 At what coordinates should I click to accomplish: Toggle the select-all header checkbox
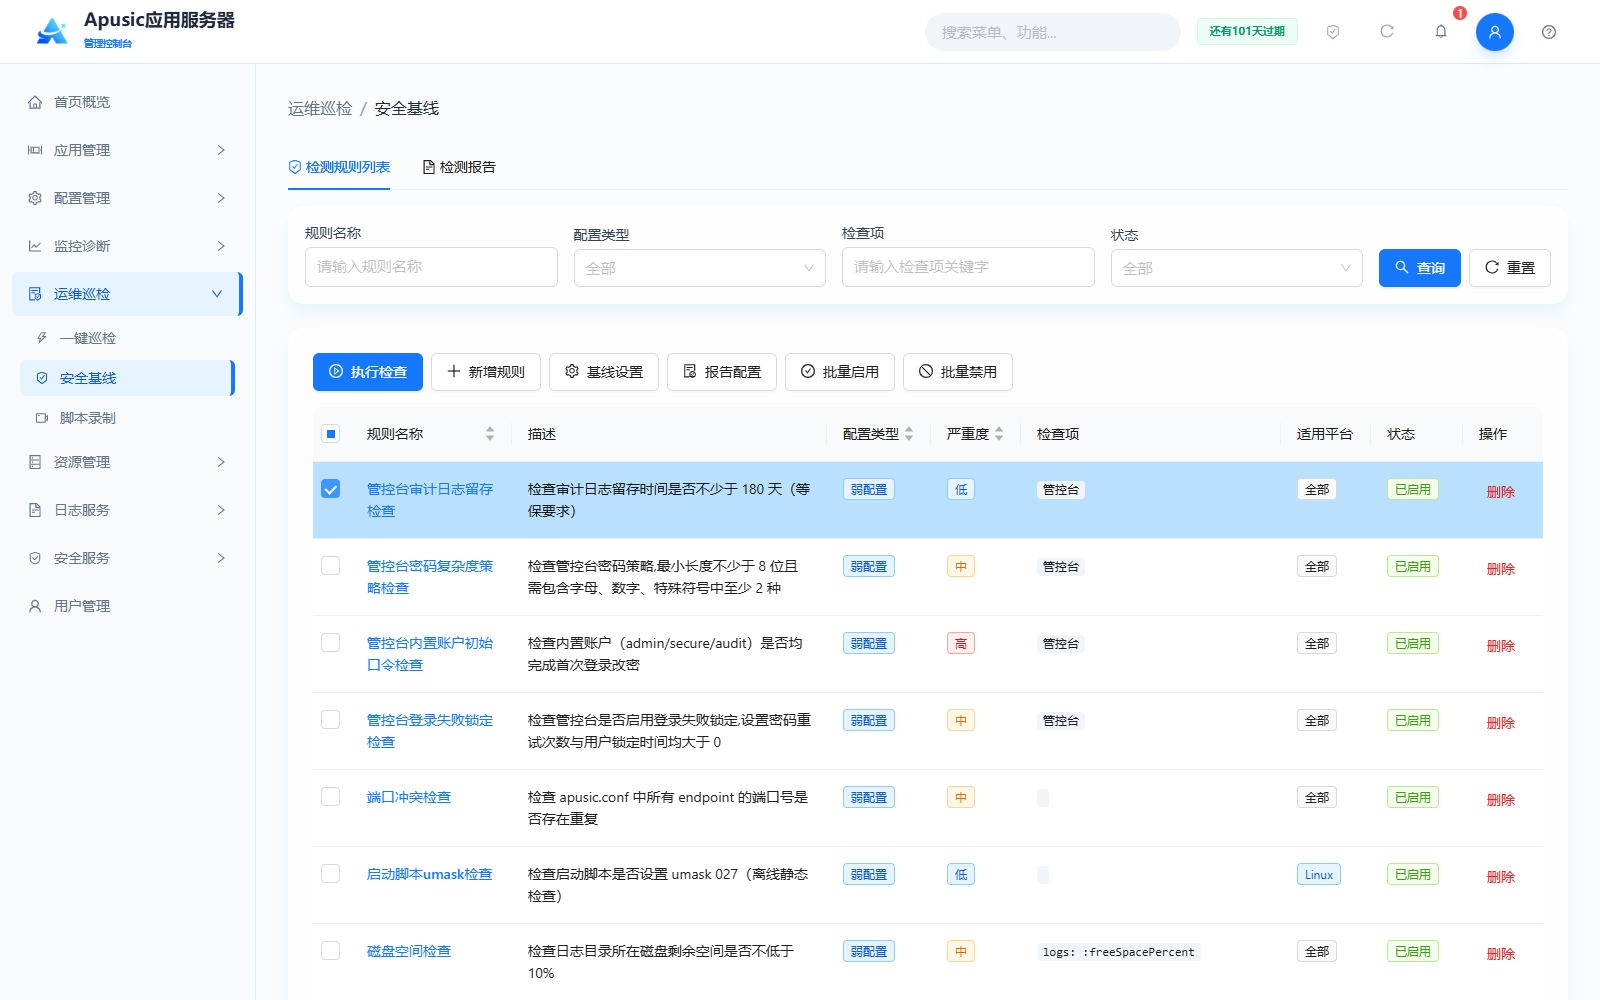[331, 434]
